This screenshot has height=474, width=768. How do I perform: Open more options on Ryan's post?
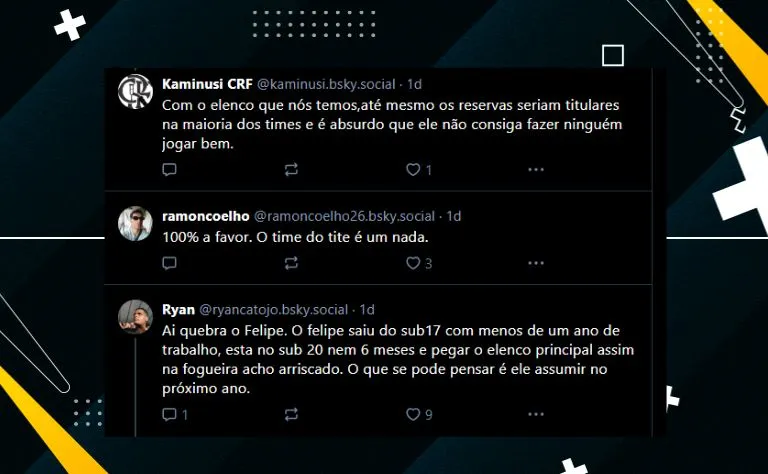536,414
